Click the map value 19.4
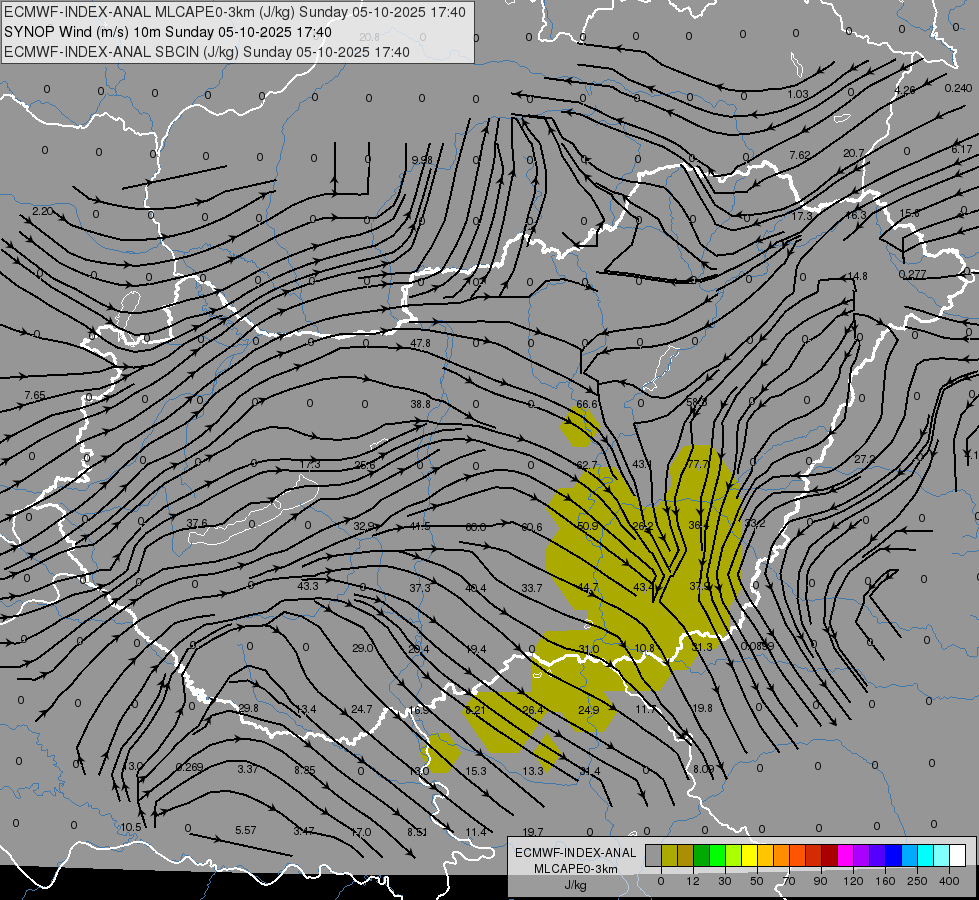The width and height of the screenshot is (979, 900). [x=476, y=649]
